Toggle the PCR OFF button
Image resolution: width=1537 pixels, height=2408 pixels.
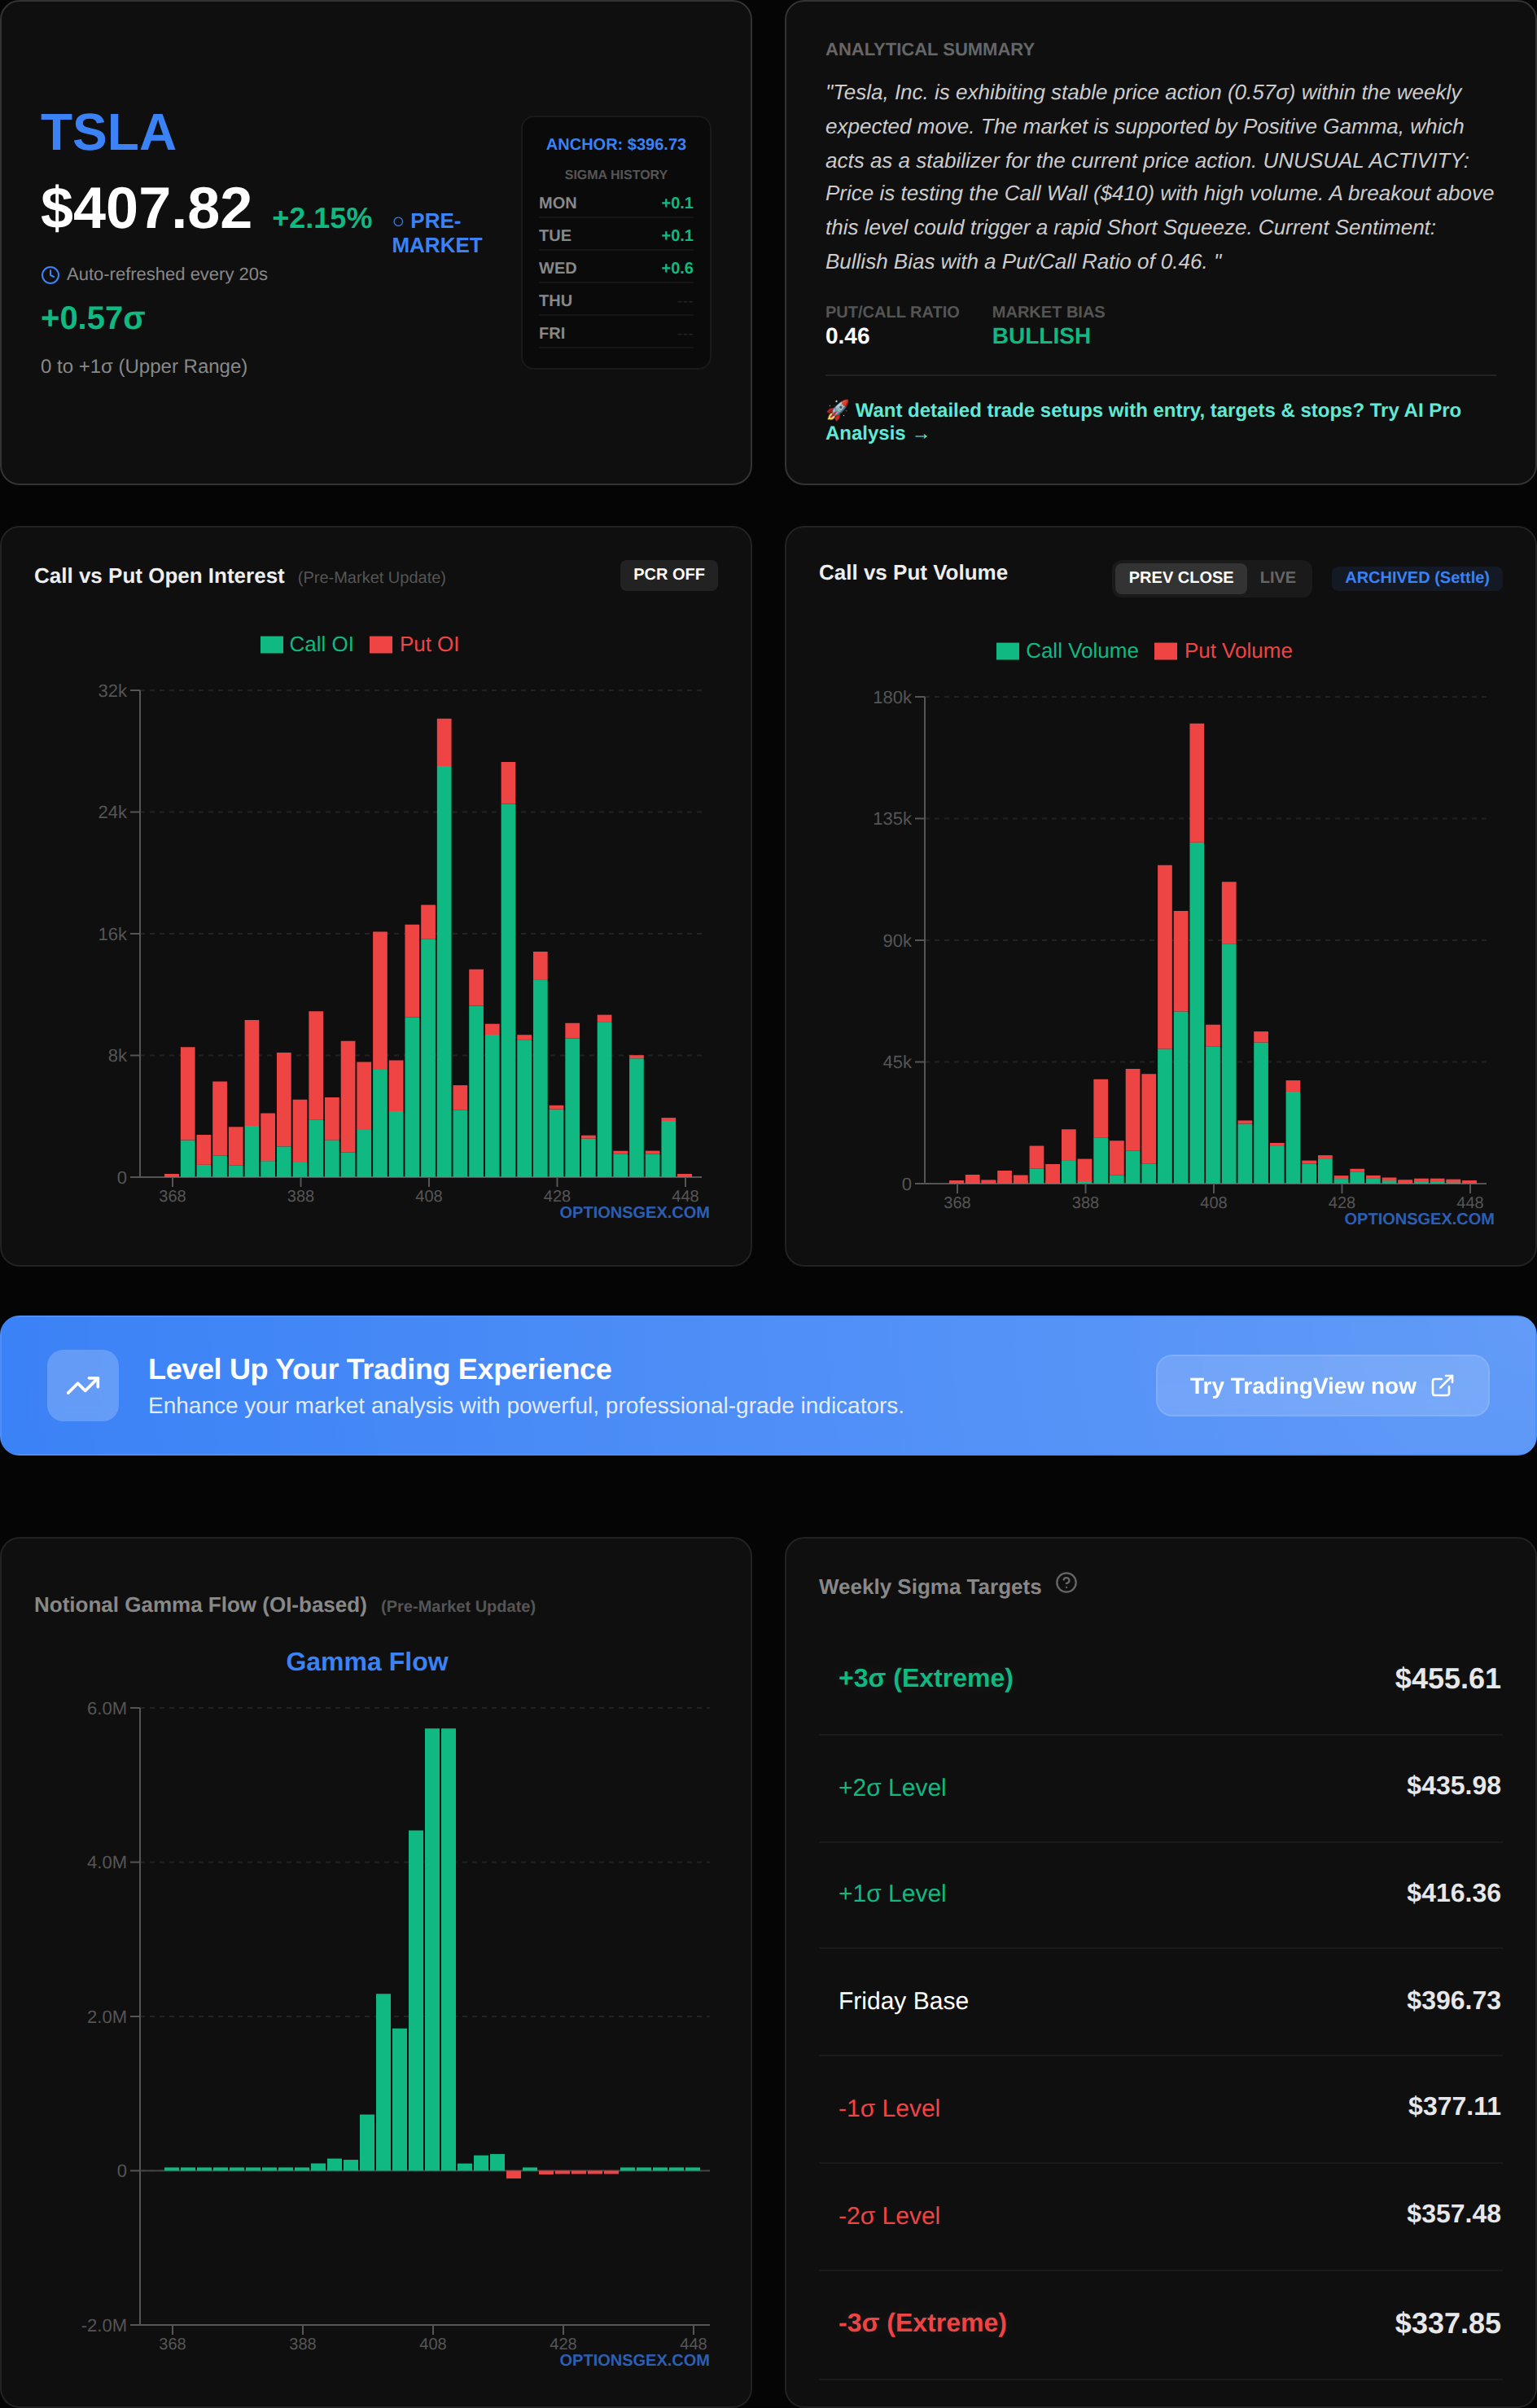tap(668, 575)
